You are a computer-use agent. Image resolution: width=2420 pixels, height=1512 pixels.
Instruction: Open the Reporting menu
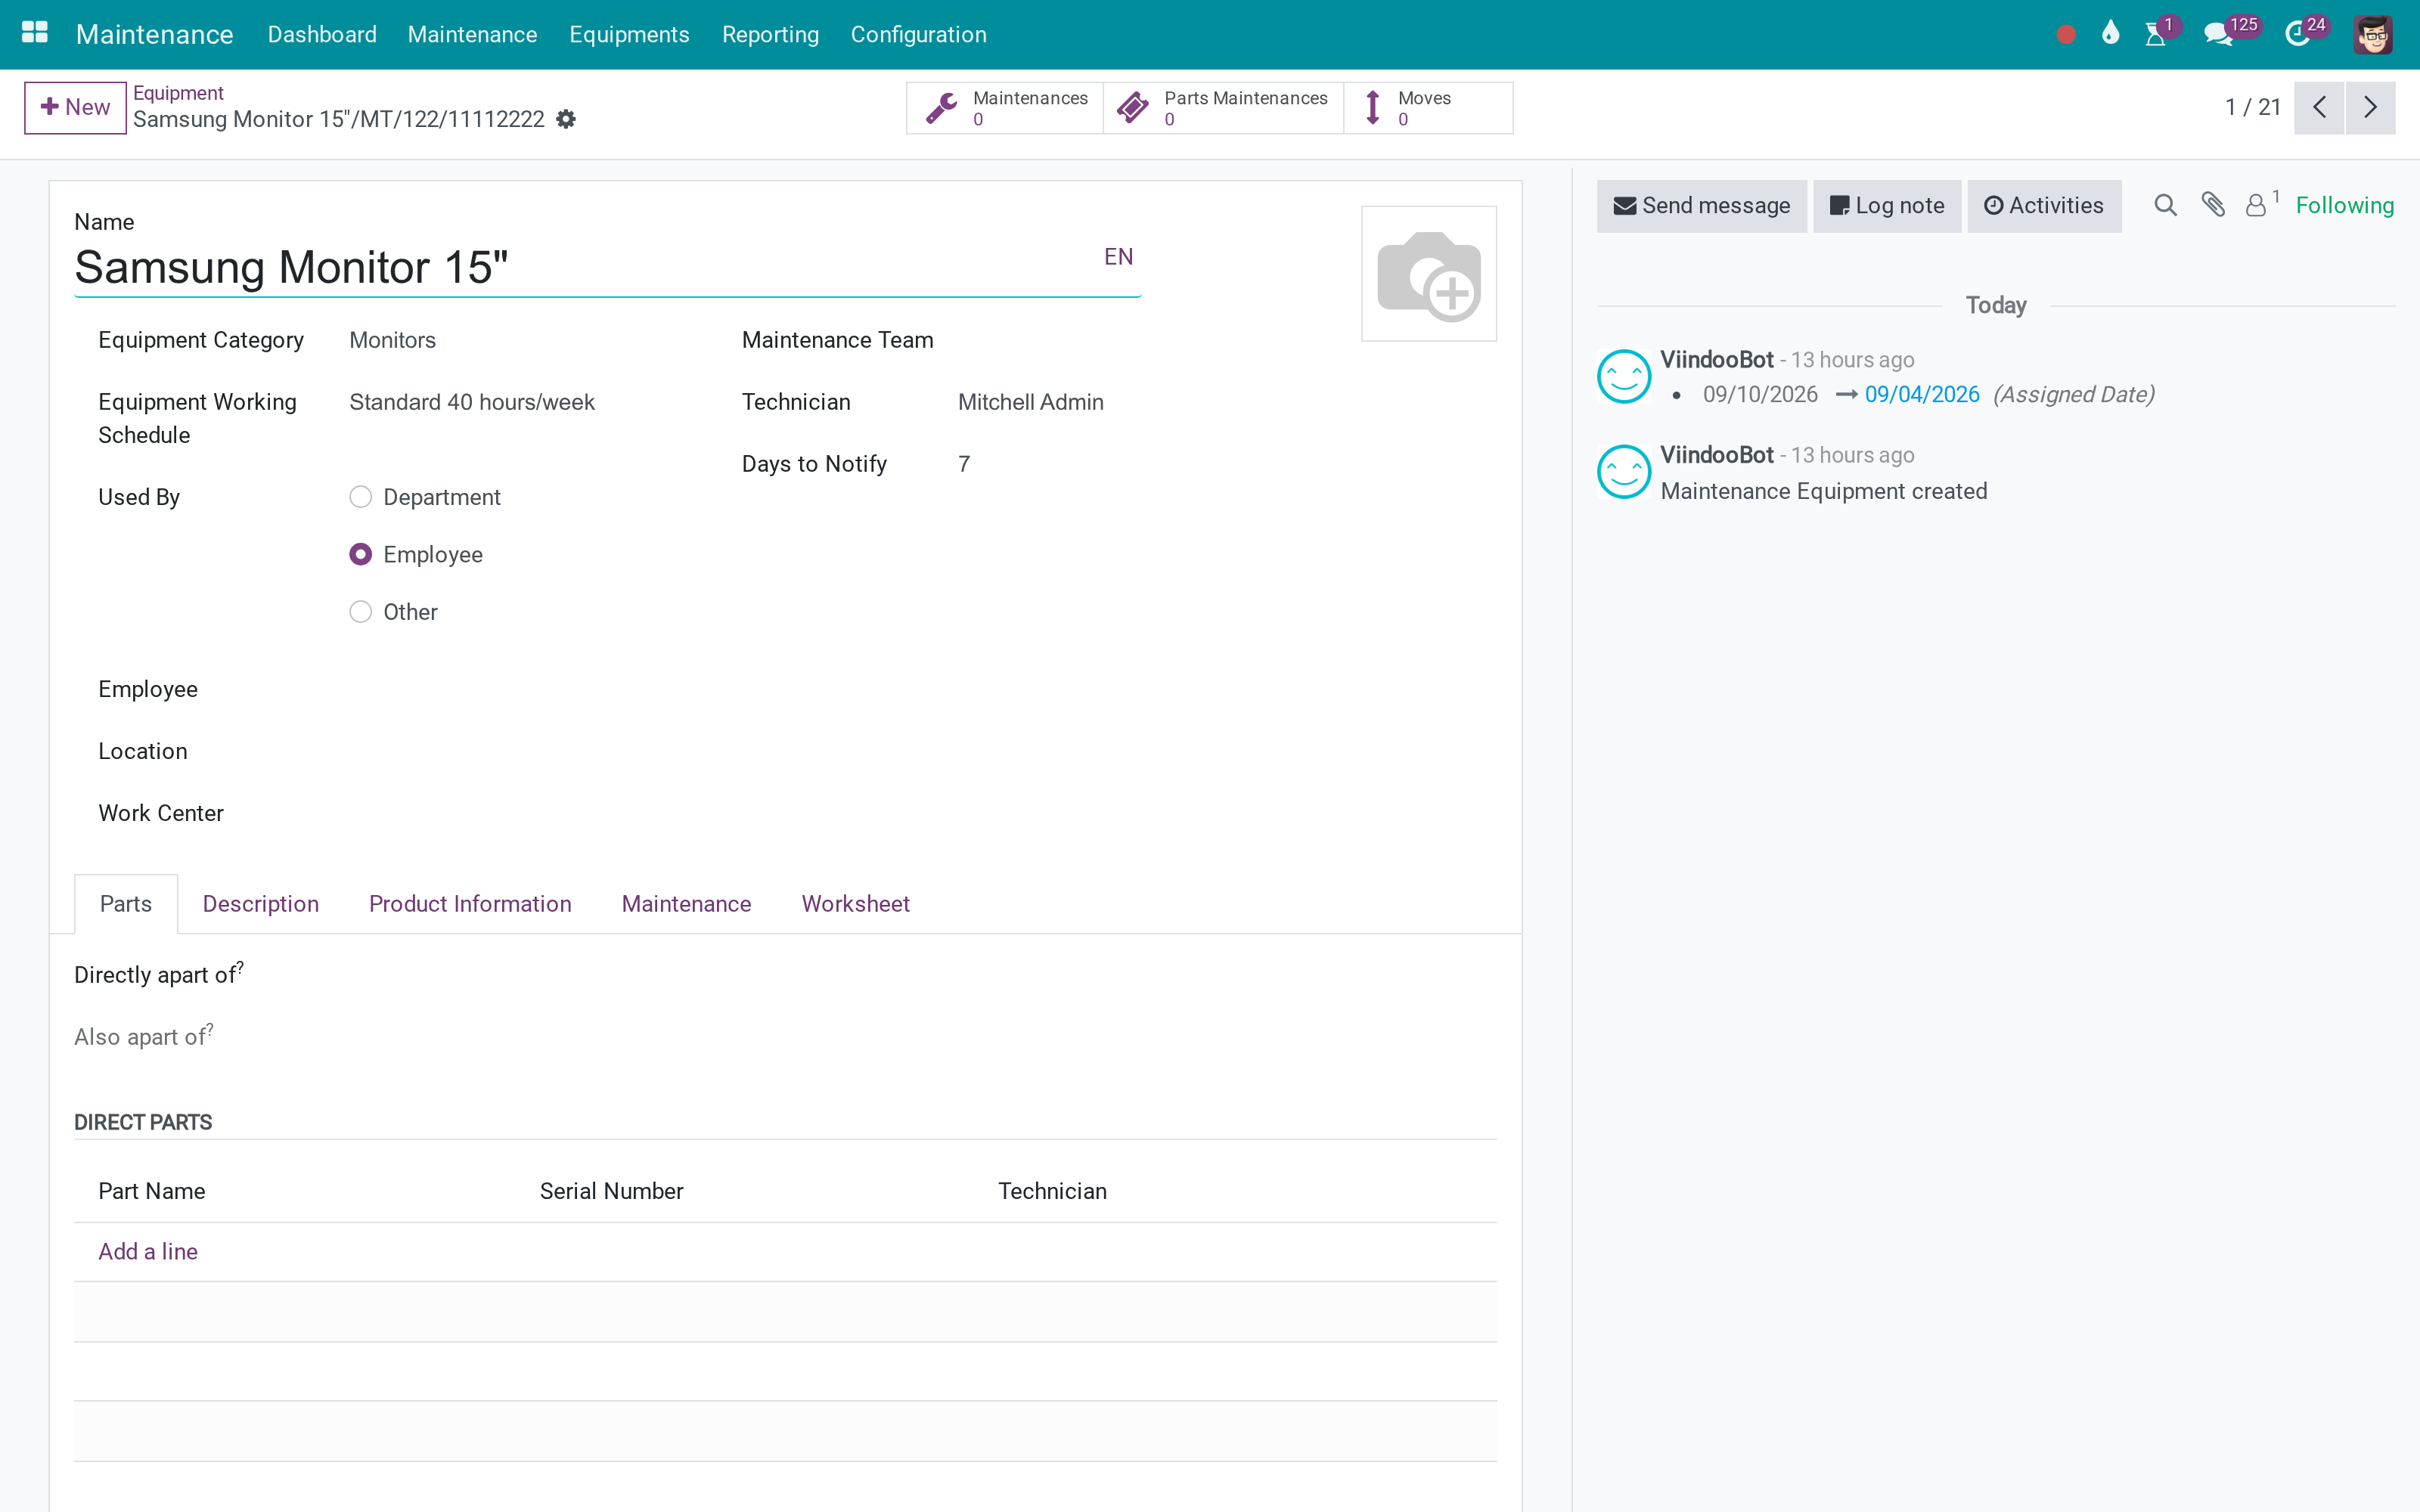point(770,34)
